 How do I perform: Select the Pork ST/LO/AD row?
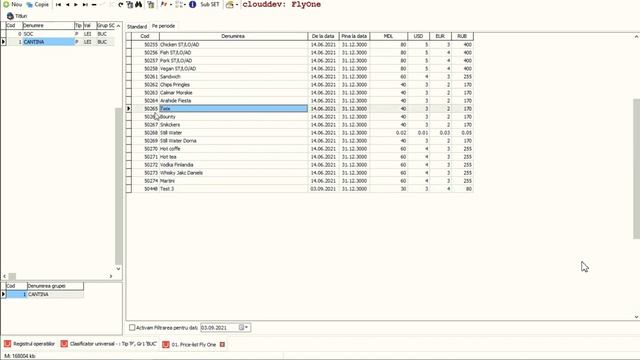[x=300, y=60]
